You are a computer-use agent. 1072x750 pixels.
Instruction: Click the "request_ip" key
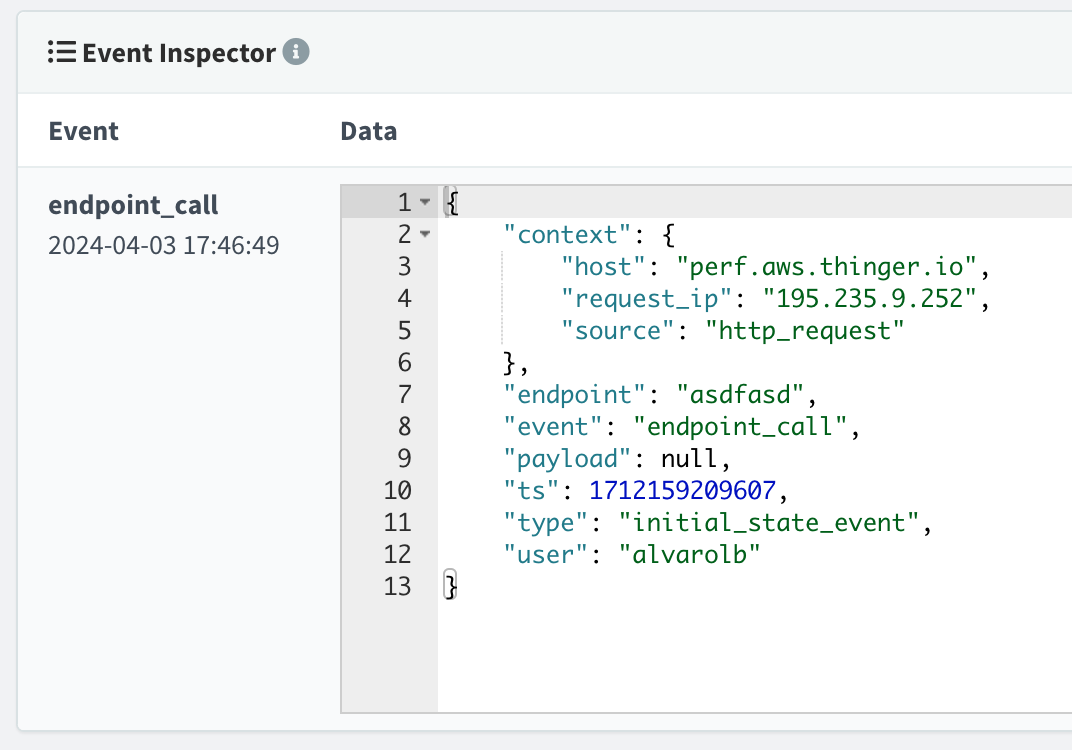pyautogui.click(x=646, y=299)
